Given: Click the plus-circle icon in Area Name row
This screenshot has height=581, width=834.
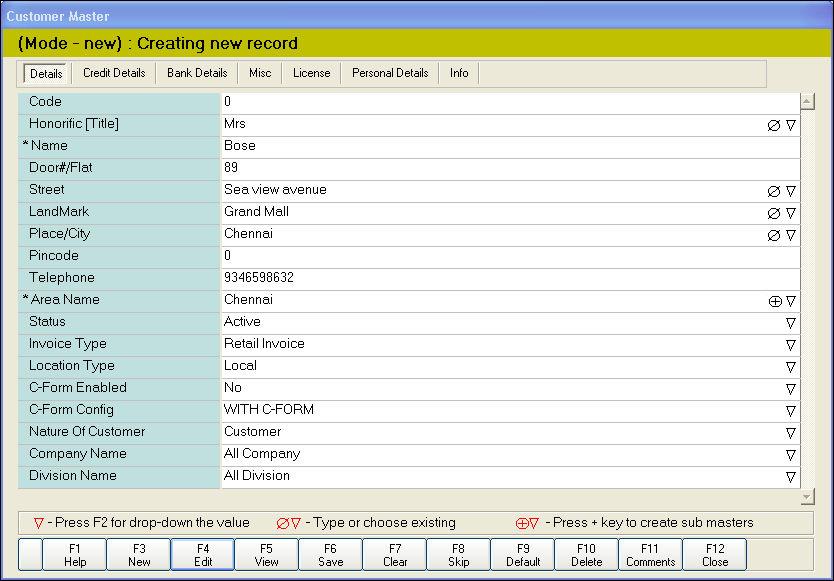Looking at the screenshot, I should point(774,301).
